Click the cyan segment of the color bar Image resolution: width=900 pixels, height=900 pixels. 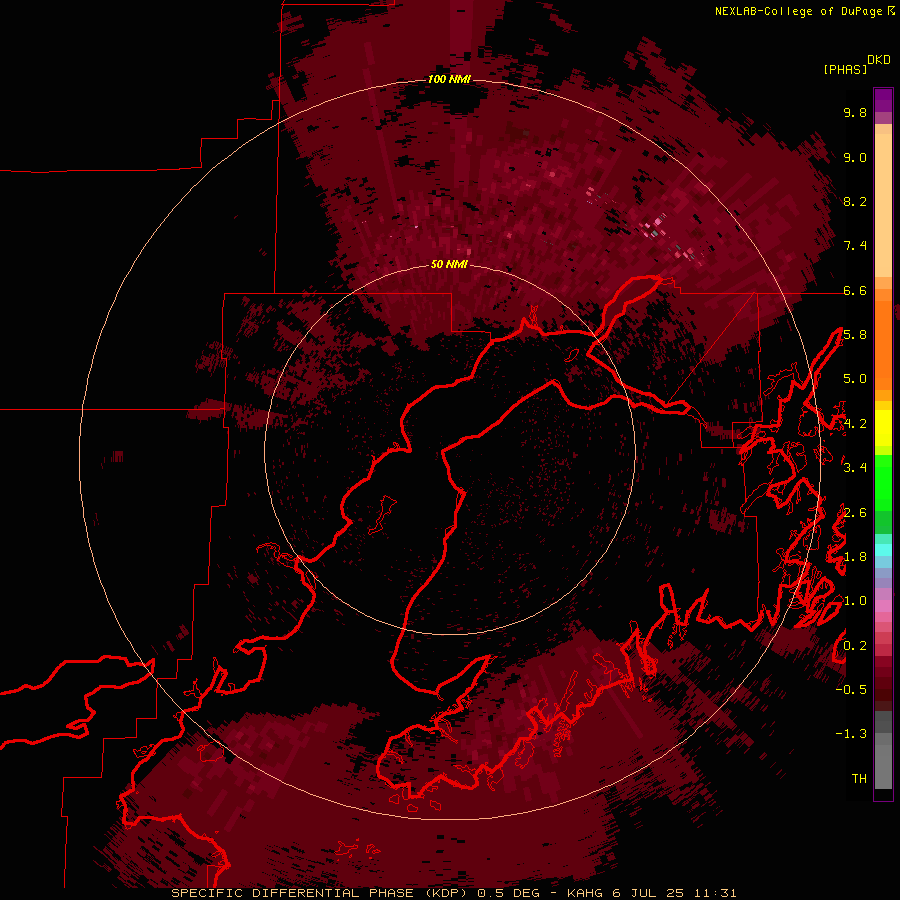883,549
